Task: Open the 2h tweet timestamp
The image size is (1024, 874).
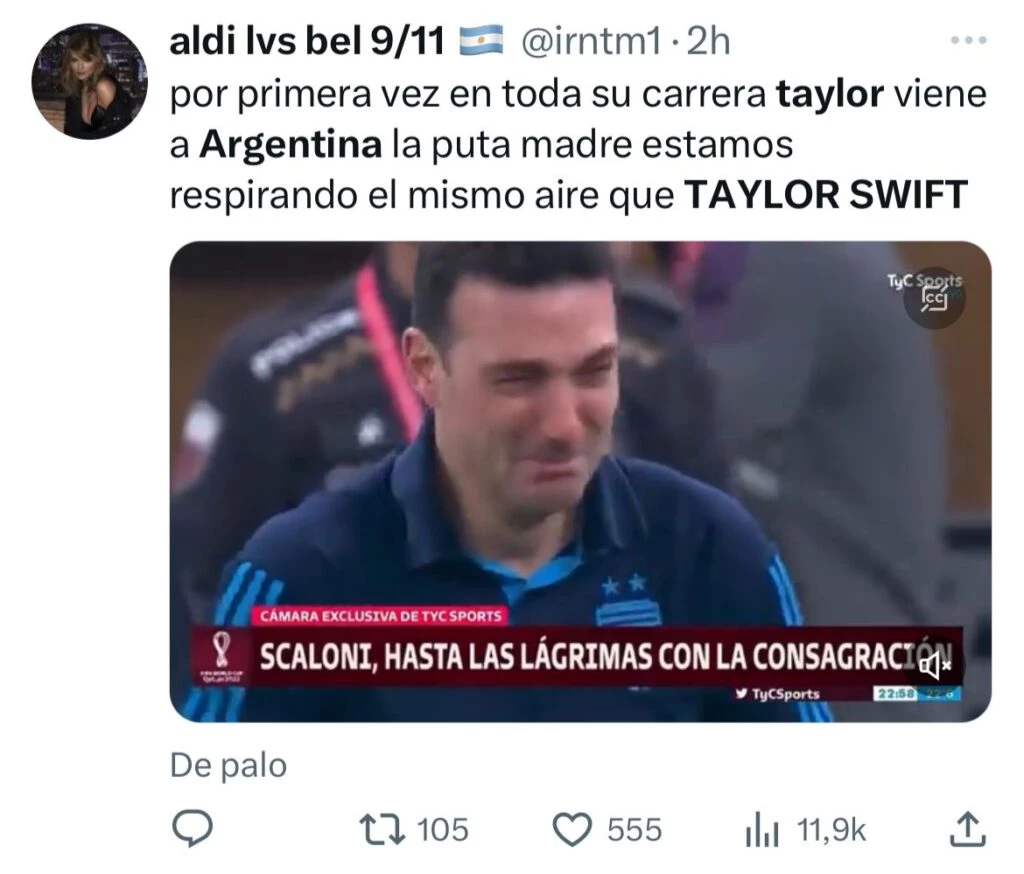Action: click(709, 42)
